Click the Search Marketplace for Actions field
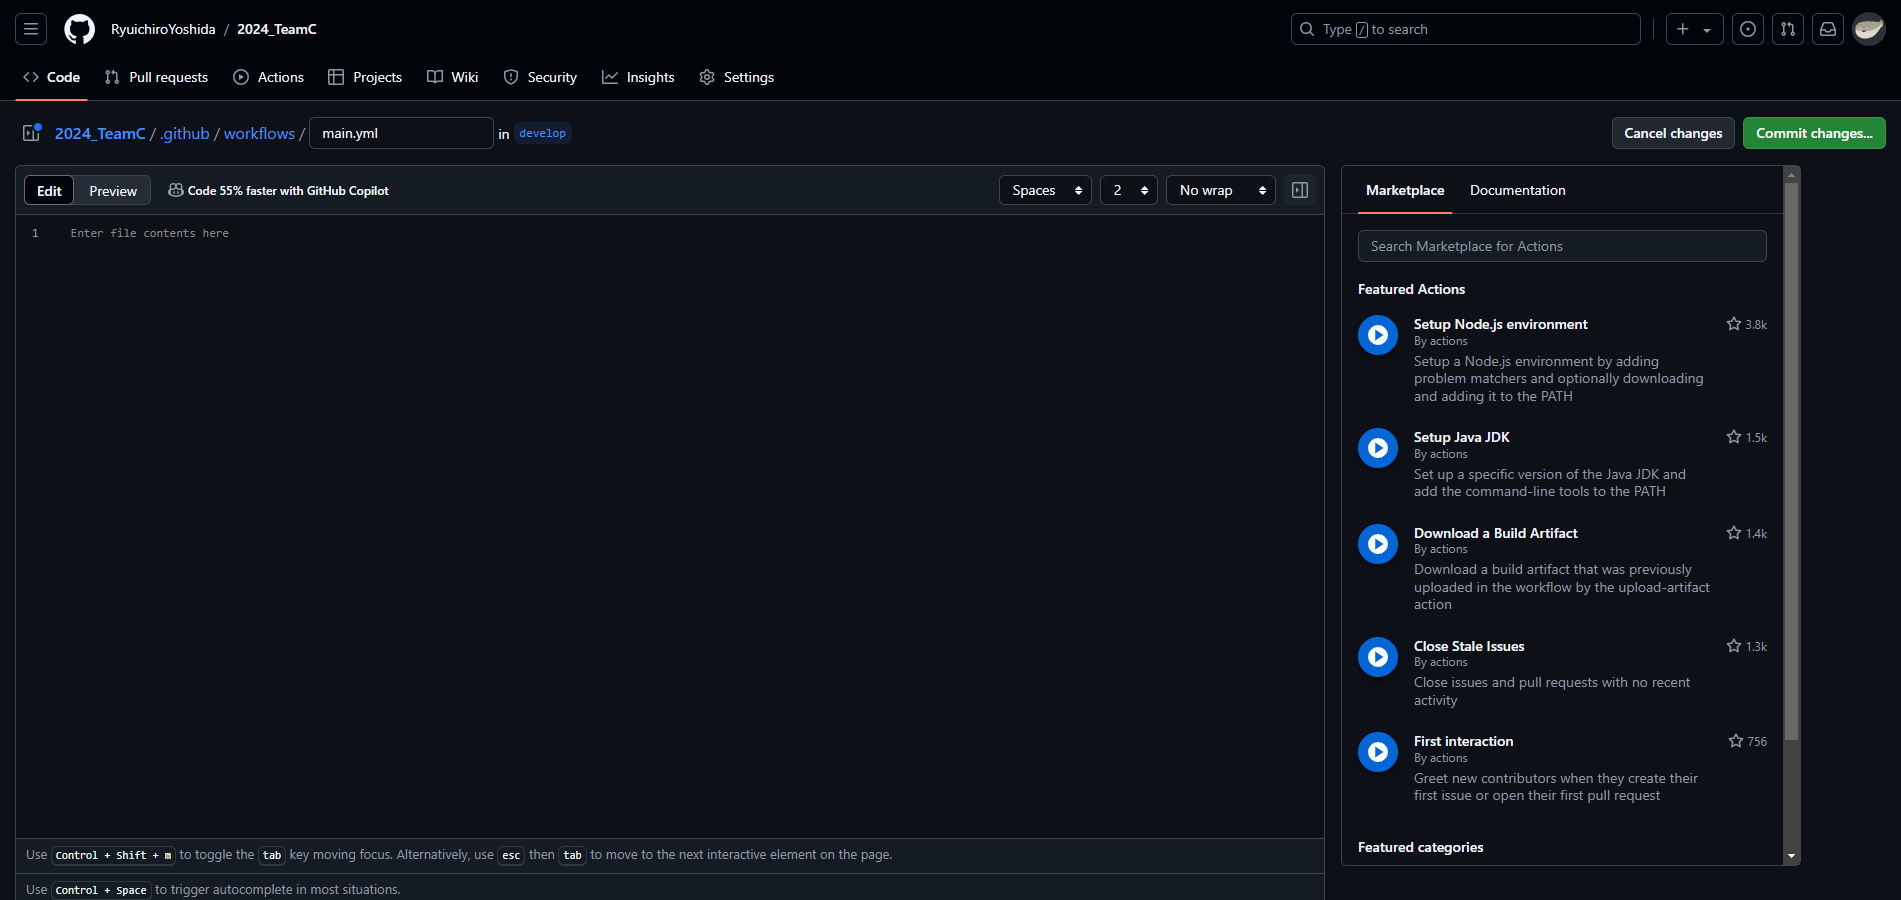This screenshot has width=1901, height=900. click(x=1561, y=246)
